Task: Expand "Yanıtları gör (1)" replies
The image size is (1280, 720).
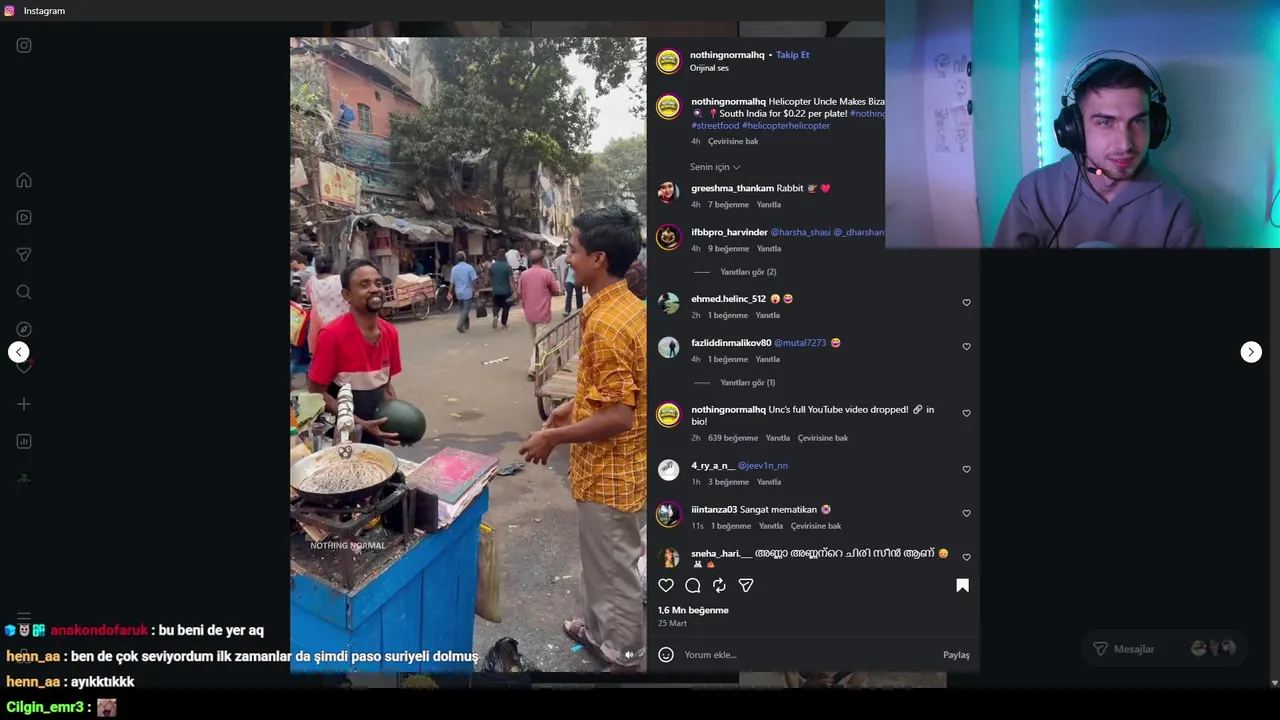Action: pos(748,383)
